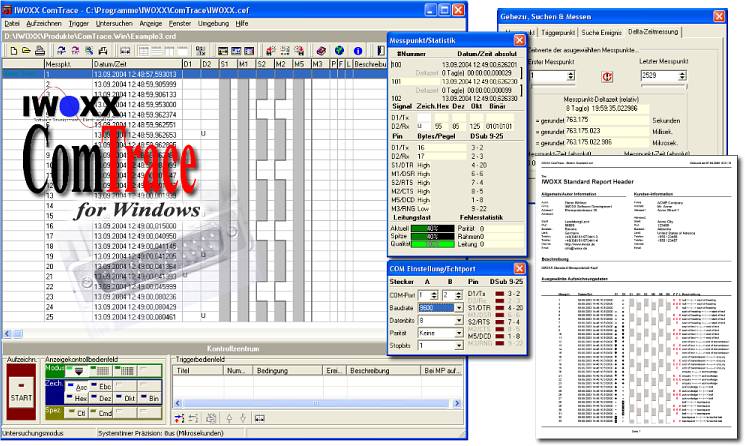
Task: Open the Datenbits dropdown
Action: coord(458,321)
